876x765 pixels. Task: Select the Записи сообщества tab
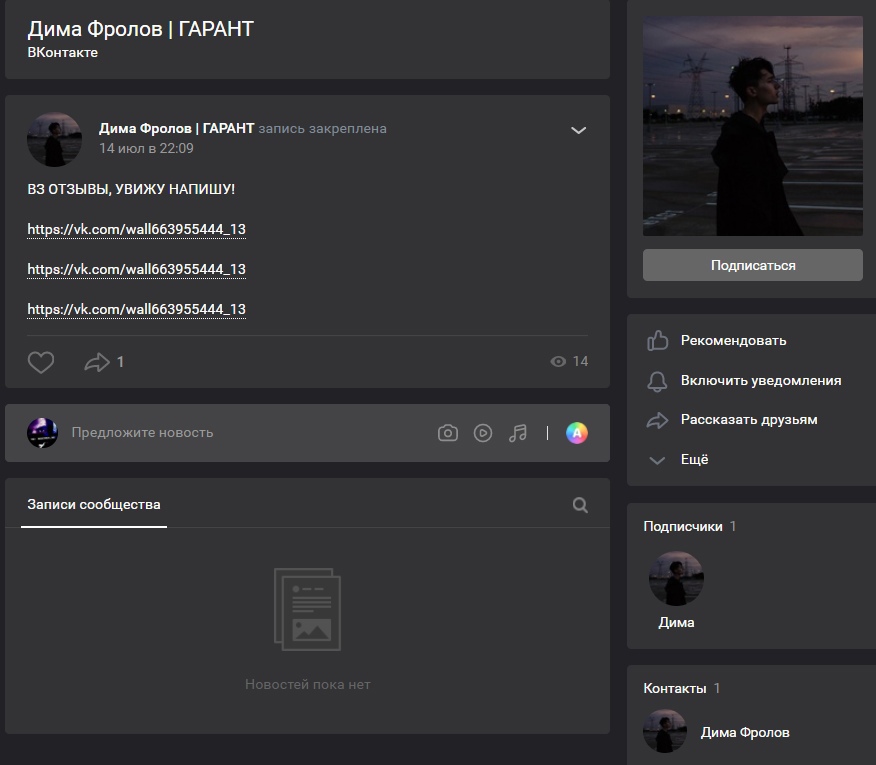[94, 505]
